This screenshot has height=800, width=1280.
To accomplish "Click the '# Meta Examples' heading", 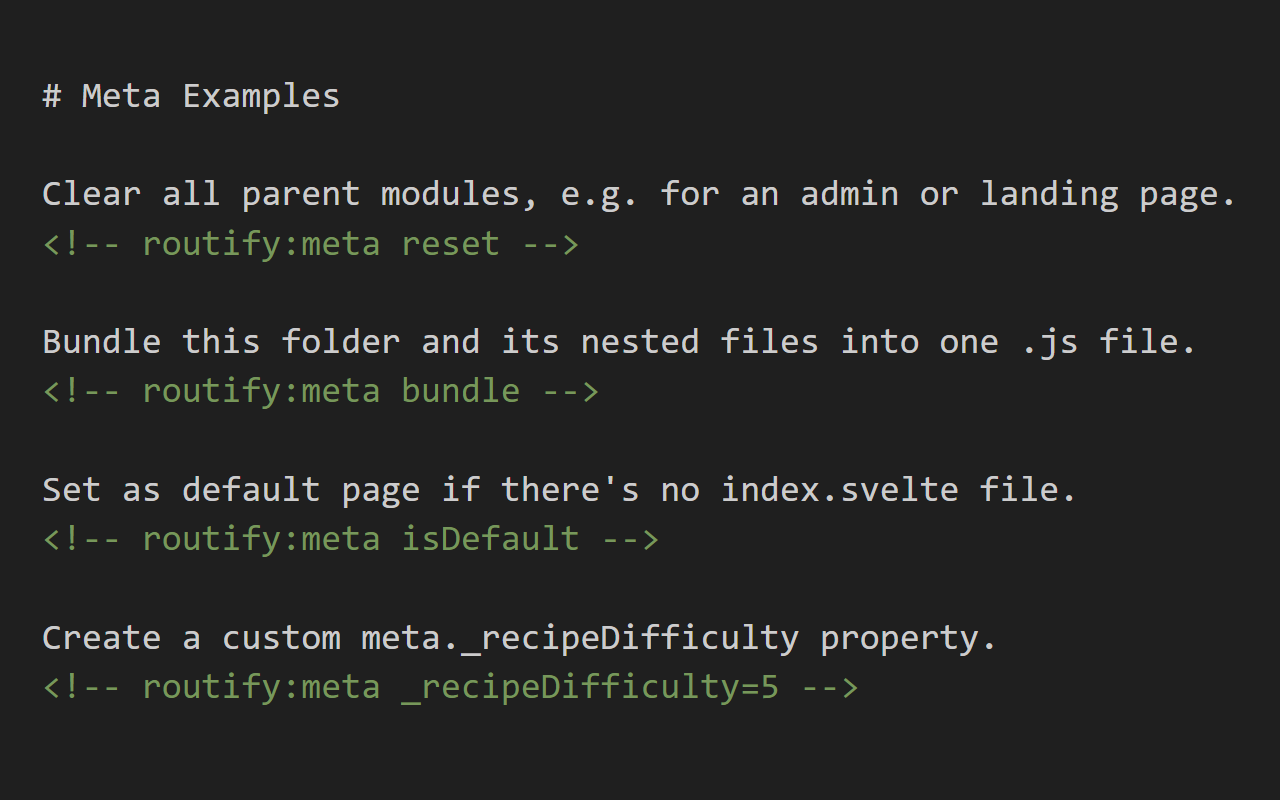I will [191, 96].
